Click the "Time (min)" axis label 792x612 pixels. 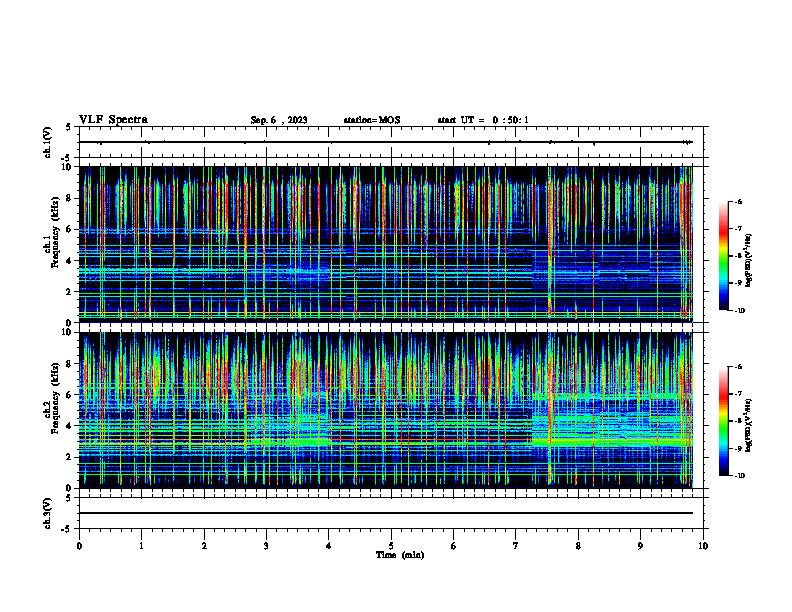400,555
